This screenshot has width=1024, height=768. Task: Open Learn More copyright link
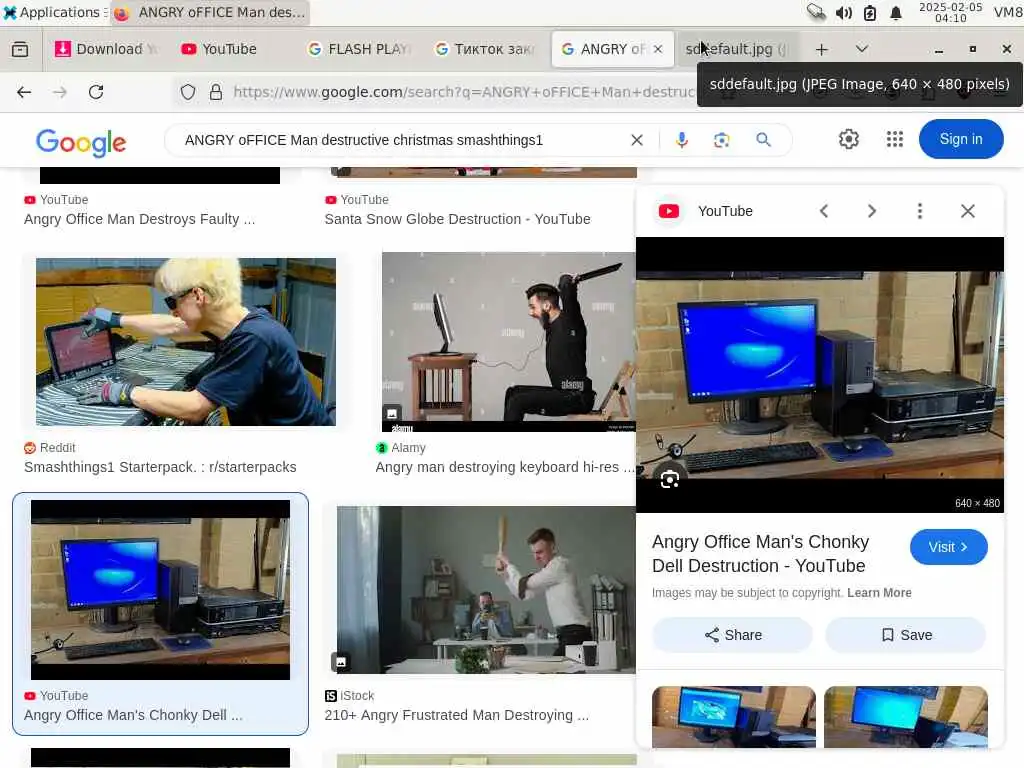[879, 593]
